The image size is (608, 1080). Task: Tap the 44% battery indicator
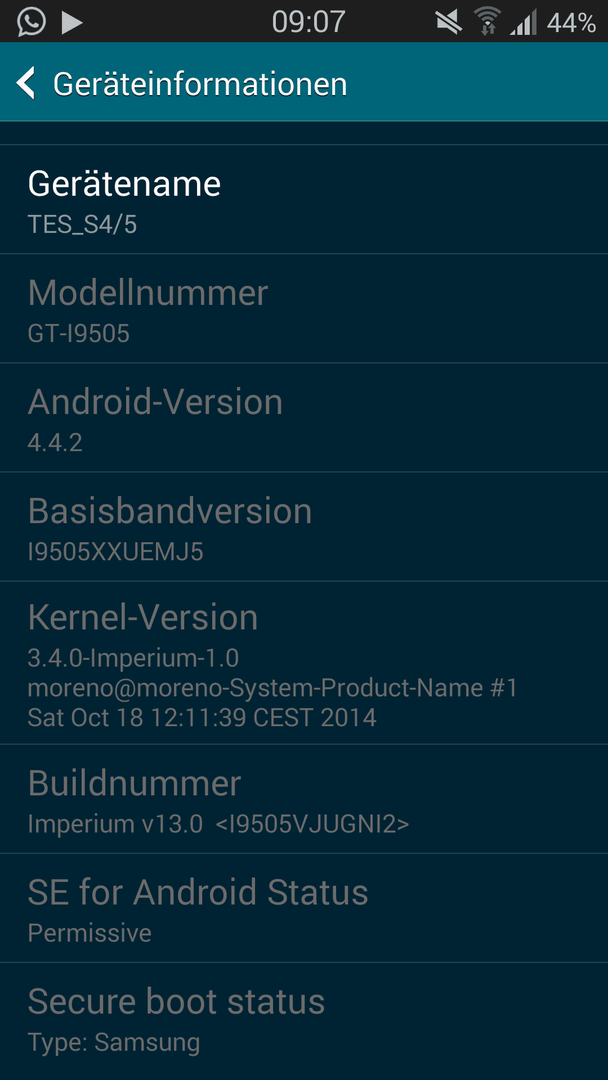[x=571, y=22]
